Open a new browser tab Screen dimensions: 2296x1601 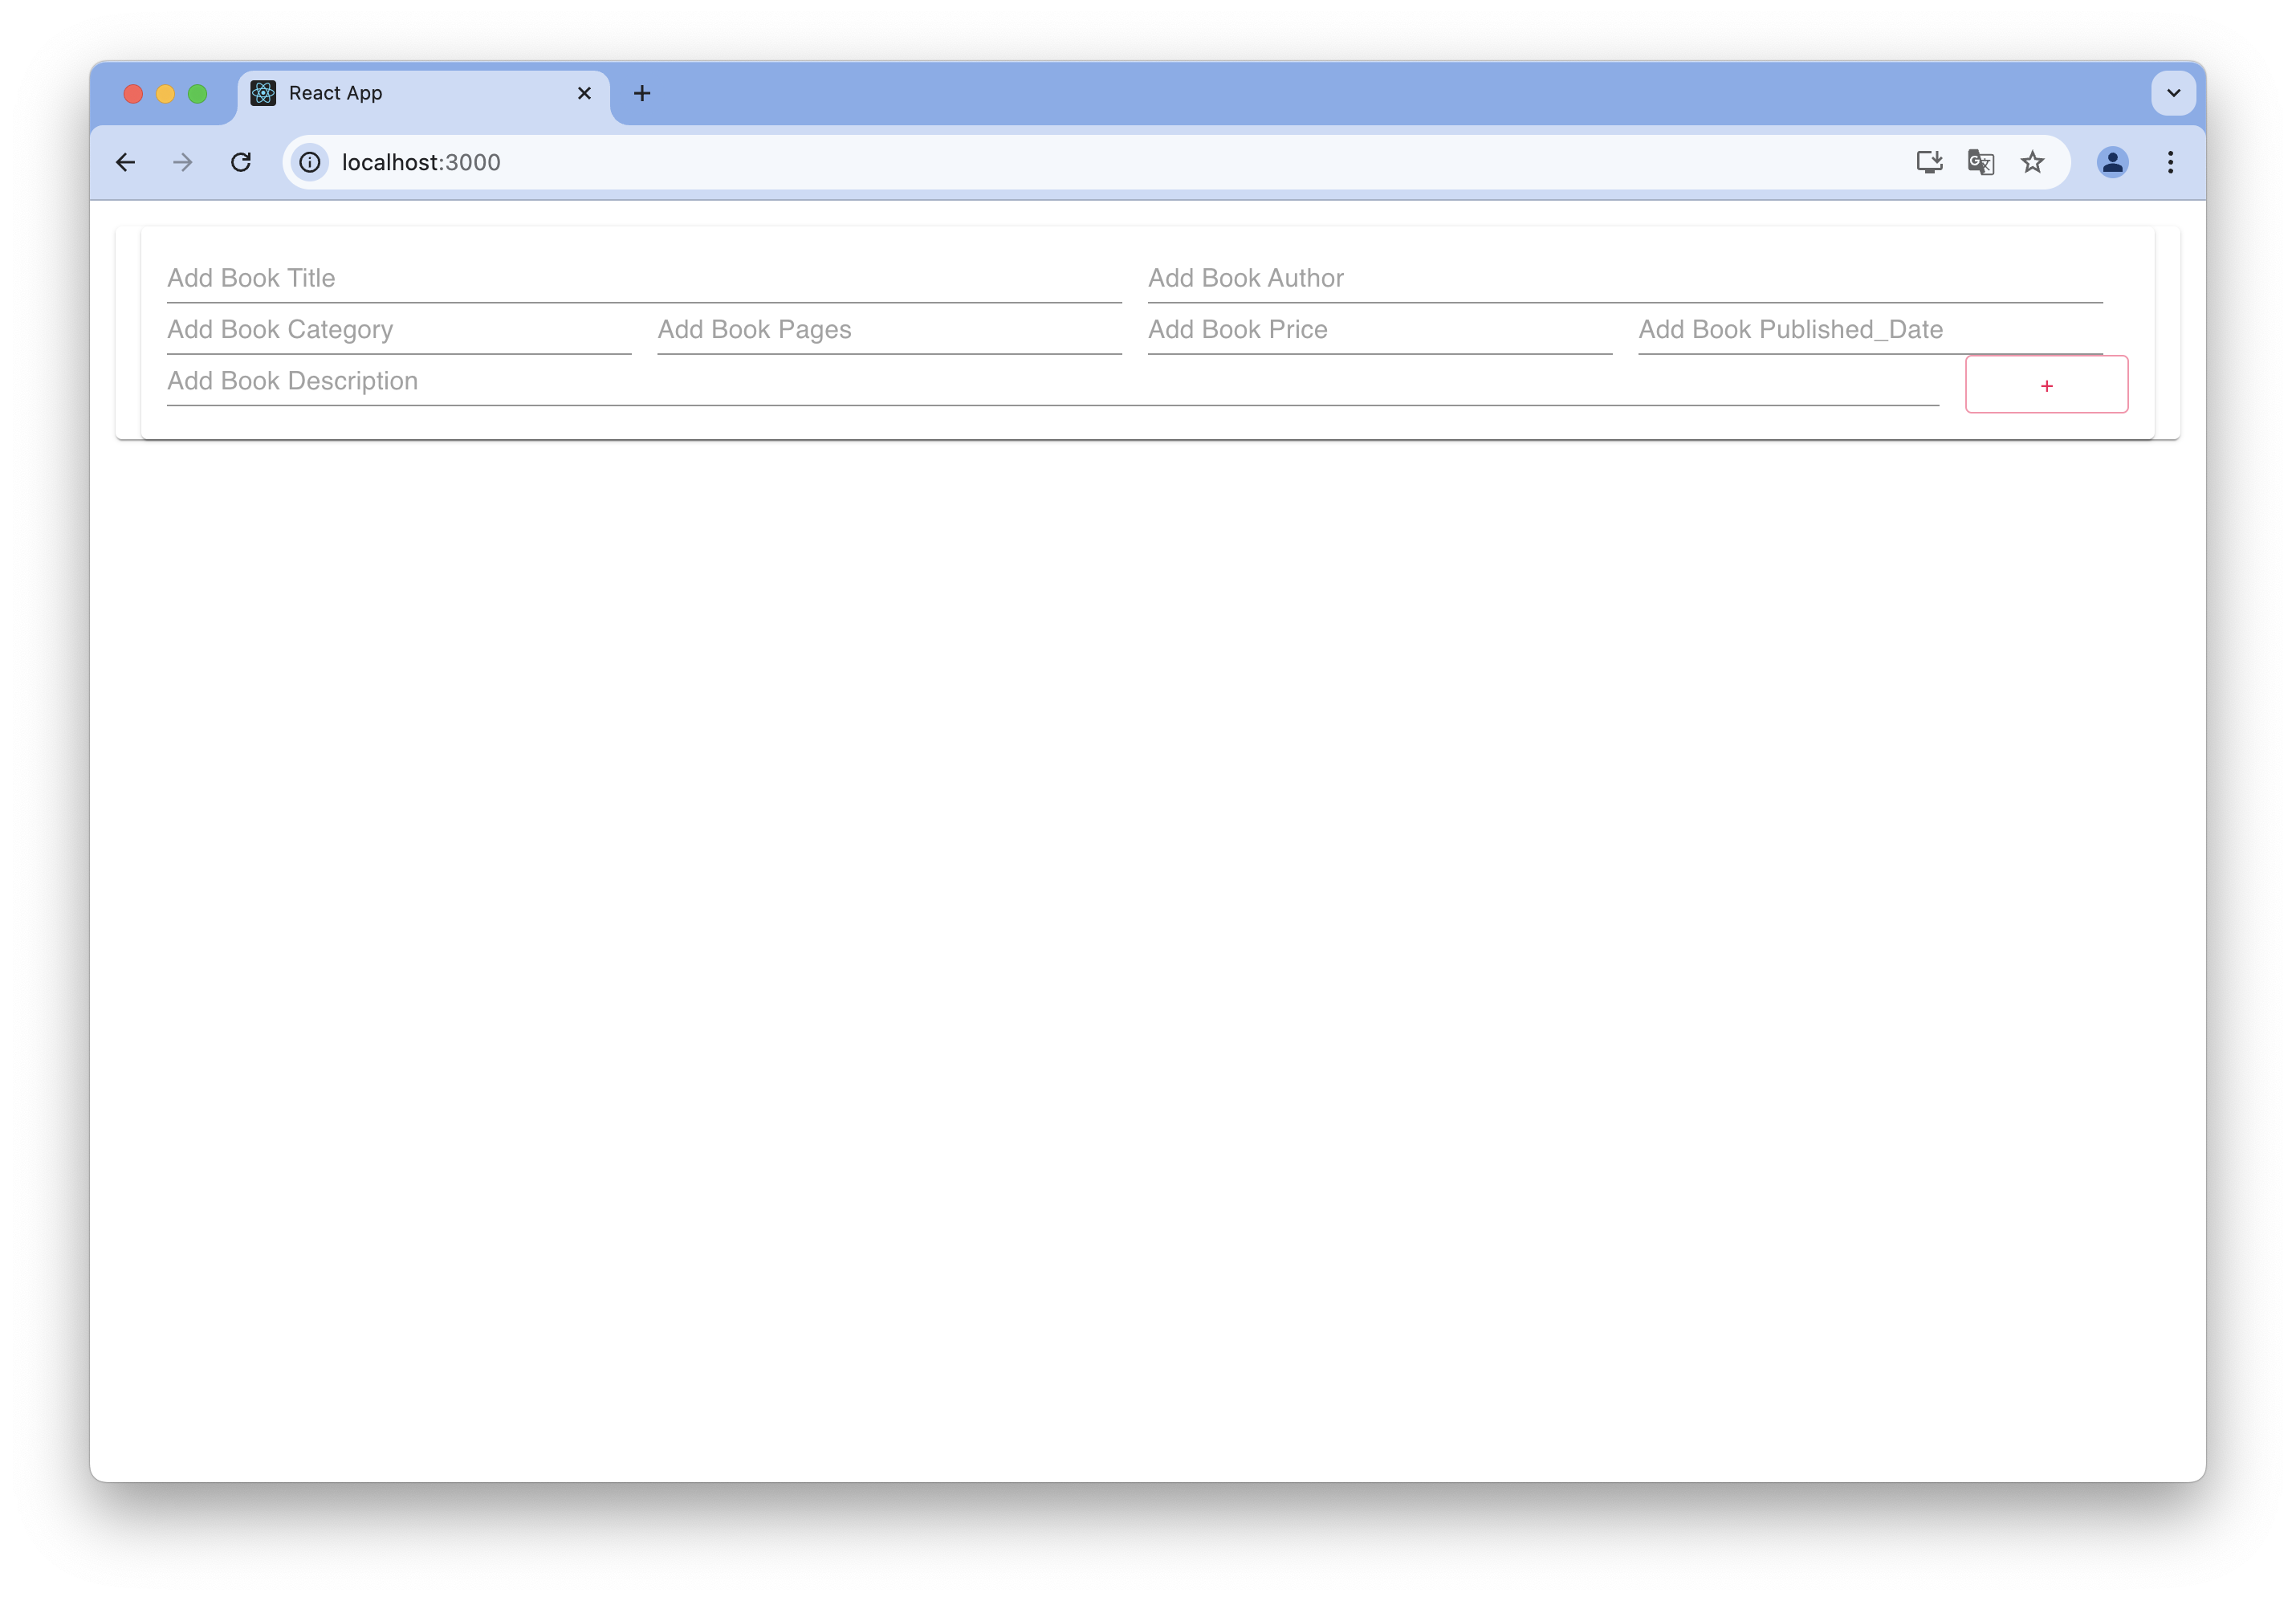pyautogui.click(x=642, y=93)
